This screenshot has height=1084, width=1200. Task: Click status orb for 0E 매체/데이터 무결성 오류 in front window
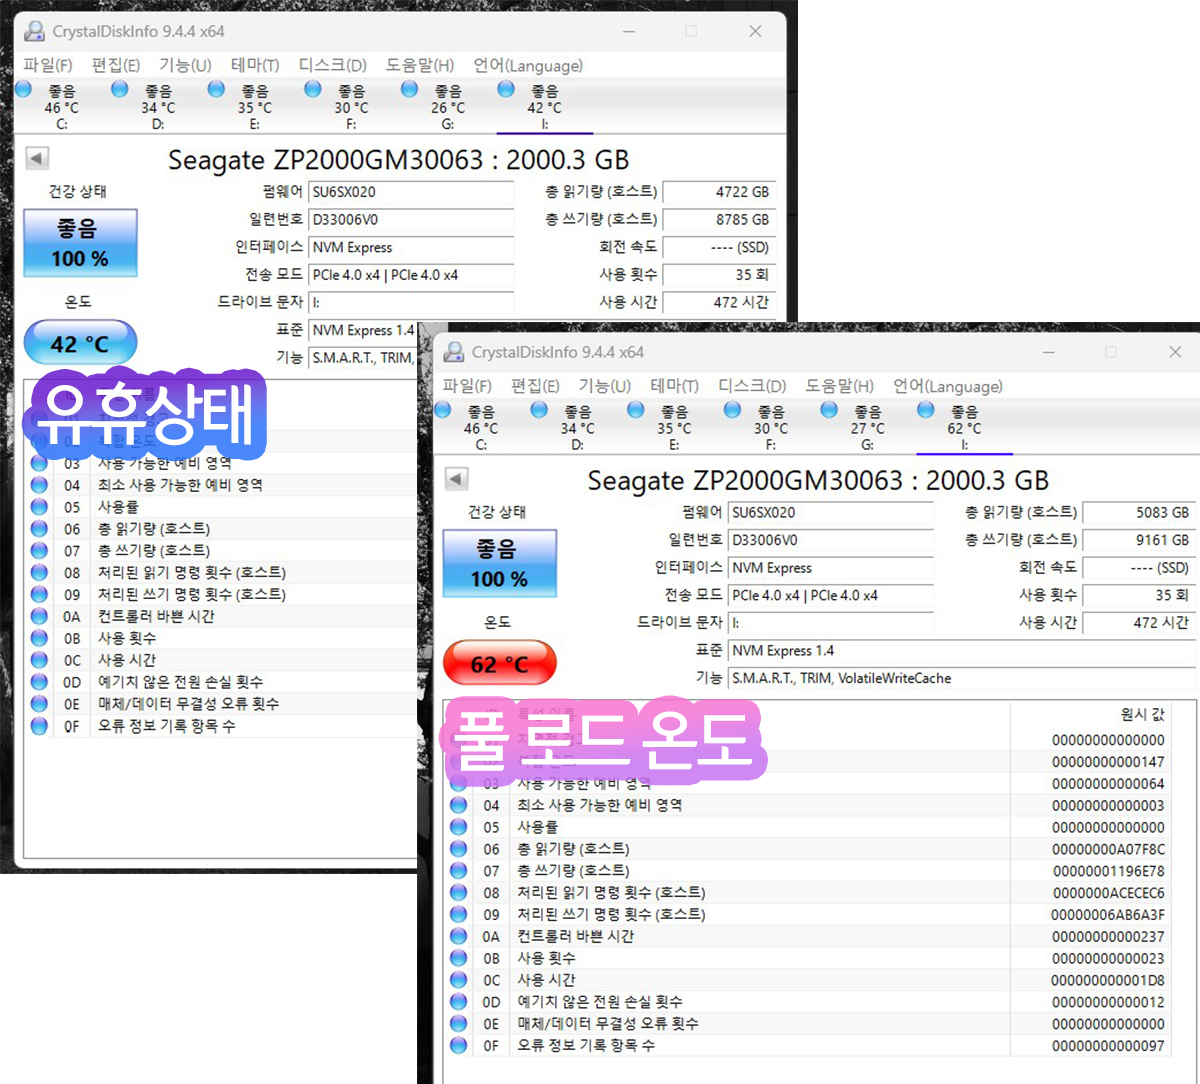click(x=458, y=1023)
